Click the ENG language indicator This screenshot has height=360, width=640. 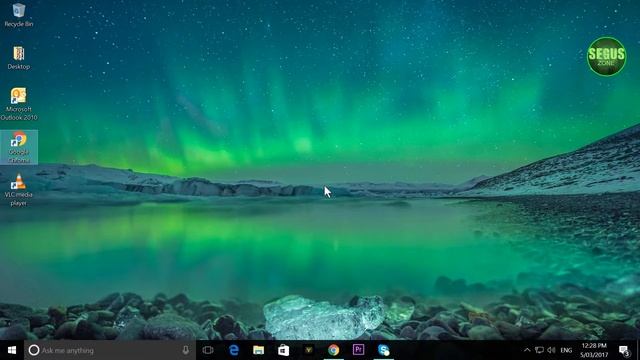pos(566,350)
